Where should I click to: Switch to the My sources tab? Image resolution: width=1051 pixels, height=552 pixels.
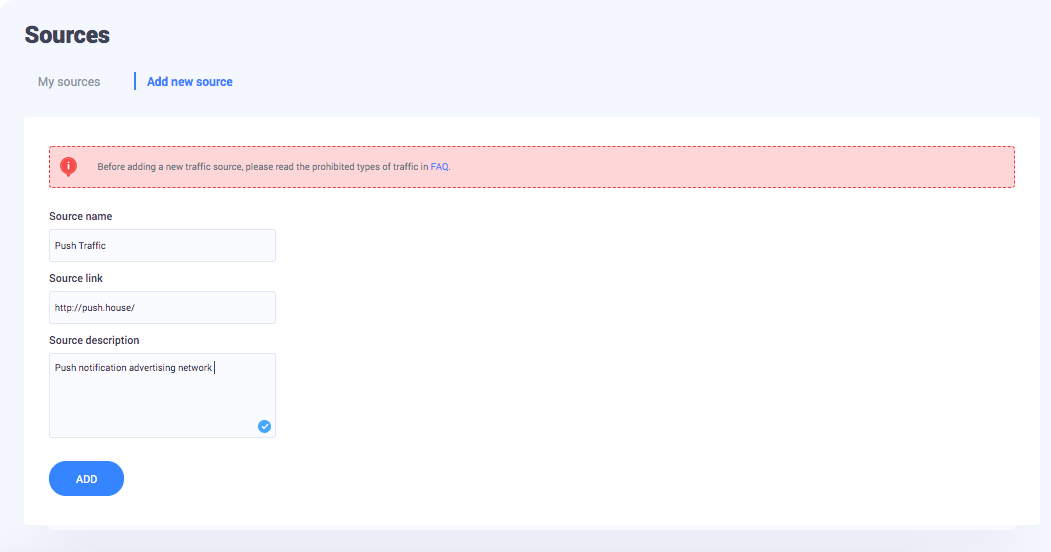tap(69, 82)
